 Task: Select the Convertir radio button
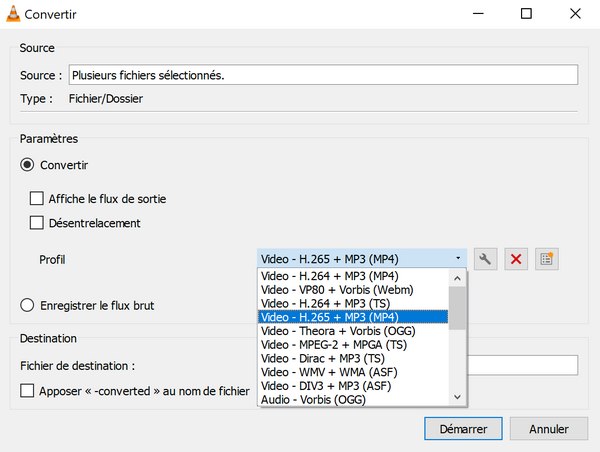tap(27, 164)
